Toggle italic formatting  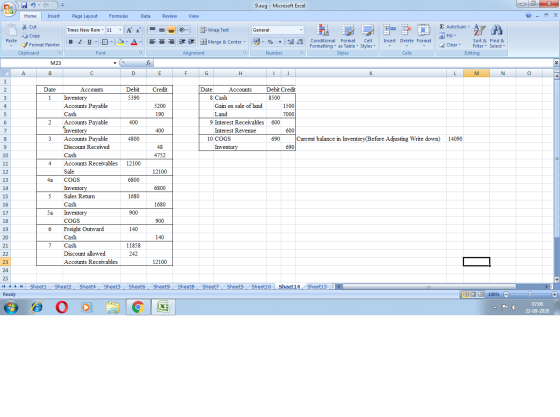pos(80,42)
